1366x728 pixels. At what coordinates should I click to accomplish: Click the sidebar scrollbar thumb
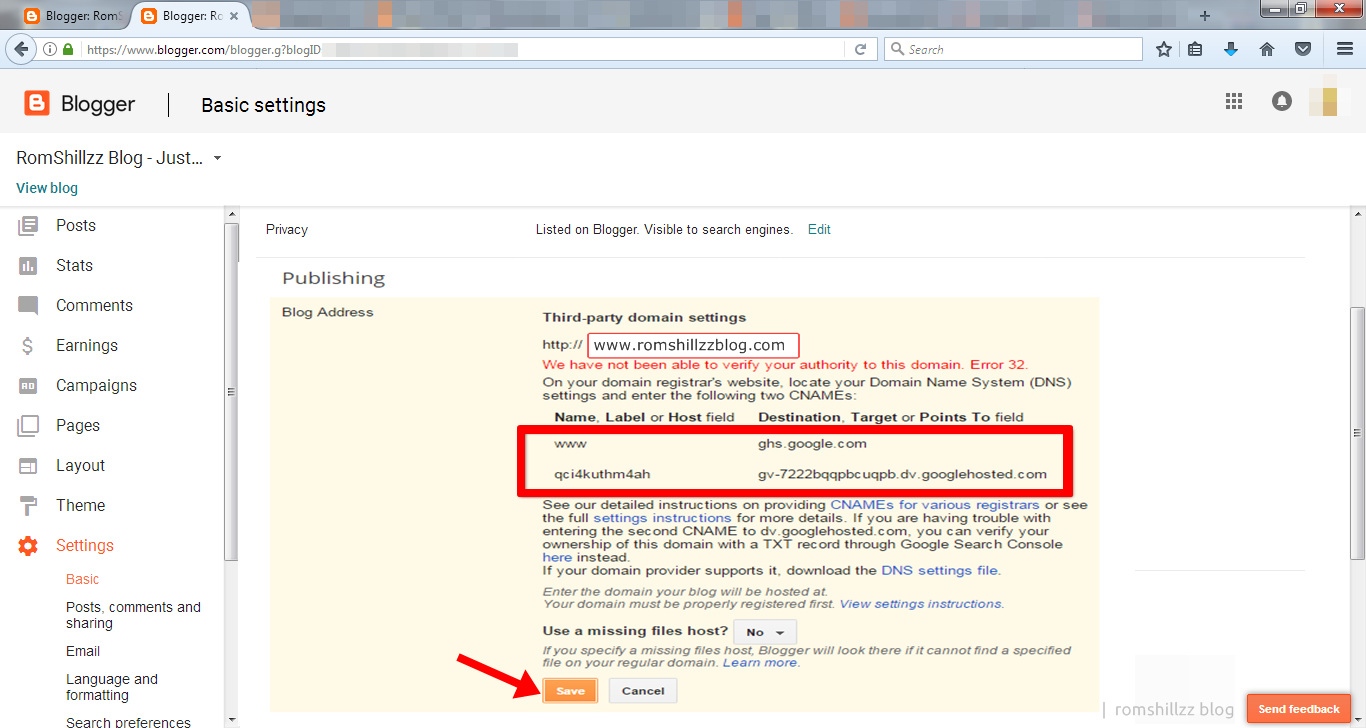[x=231, y=392]
